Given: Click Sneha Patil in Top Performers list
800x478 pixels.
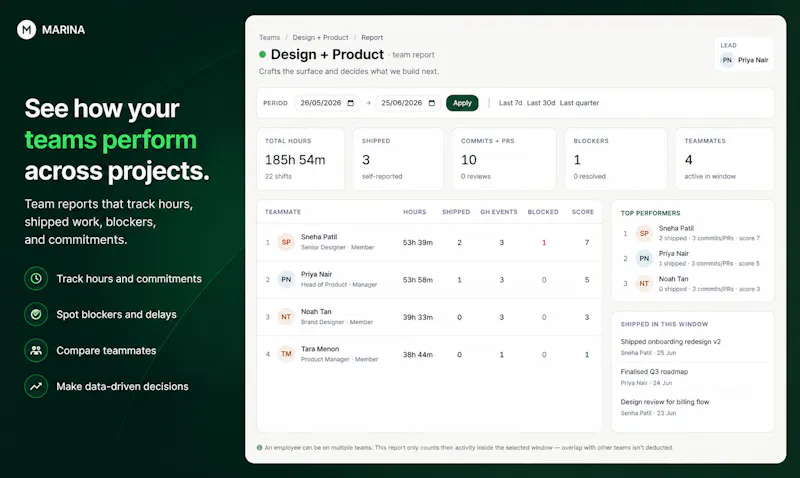Looking at the screenshot, I should [x=676, y=228].
